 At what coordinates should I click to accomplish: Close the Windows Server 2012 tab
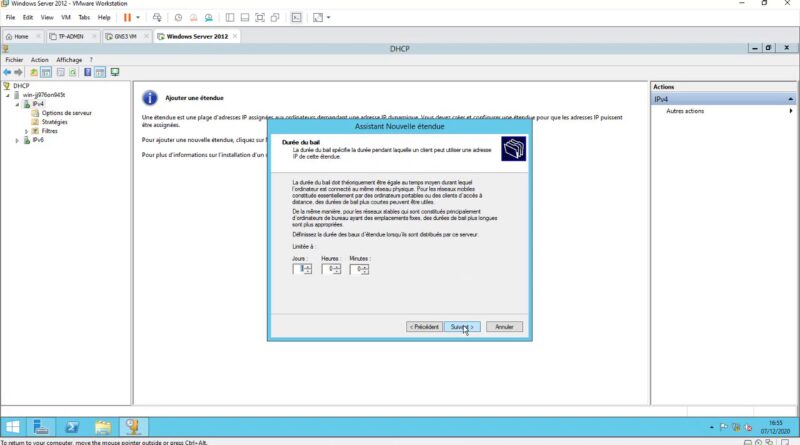[x=235, y=36]
